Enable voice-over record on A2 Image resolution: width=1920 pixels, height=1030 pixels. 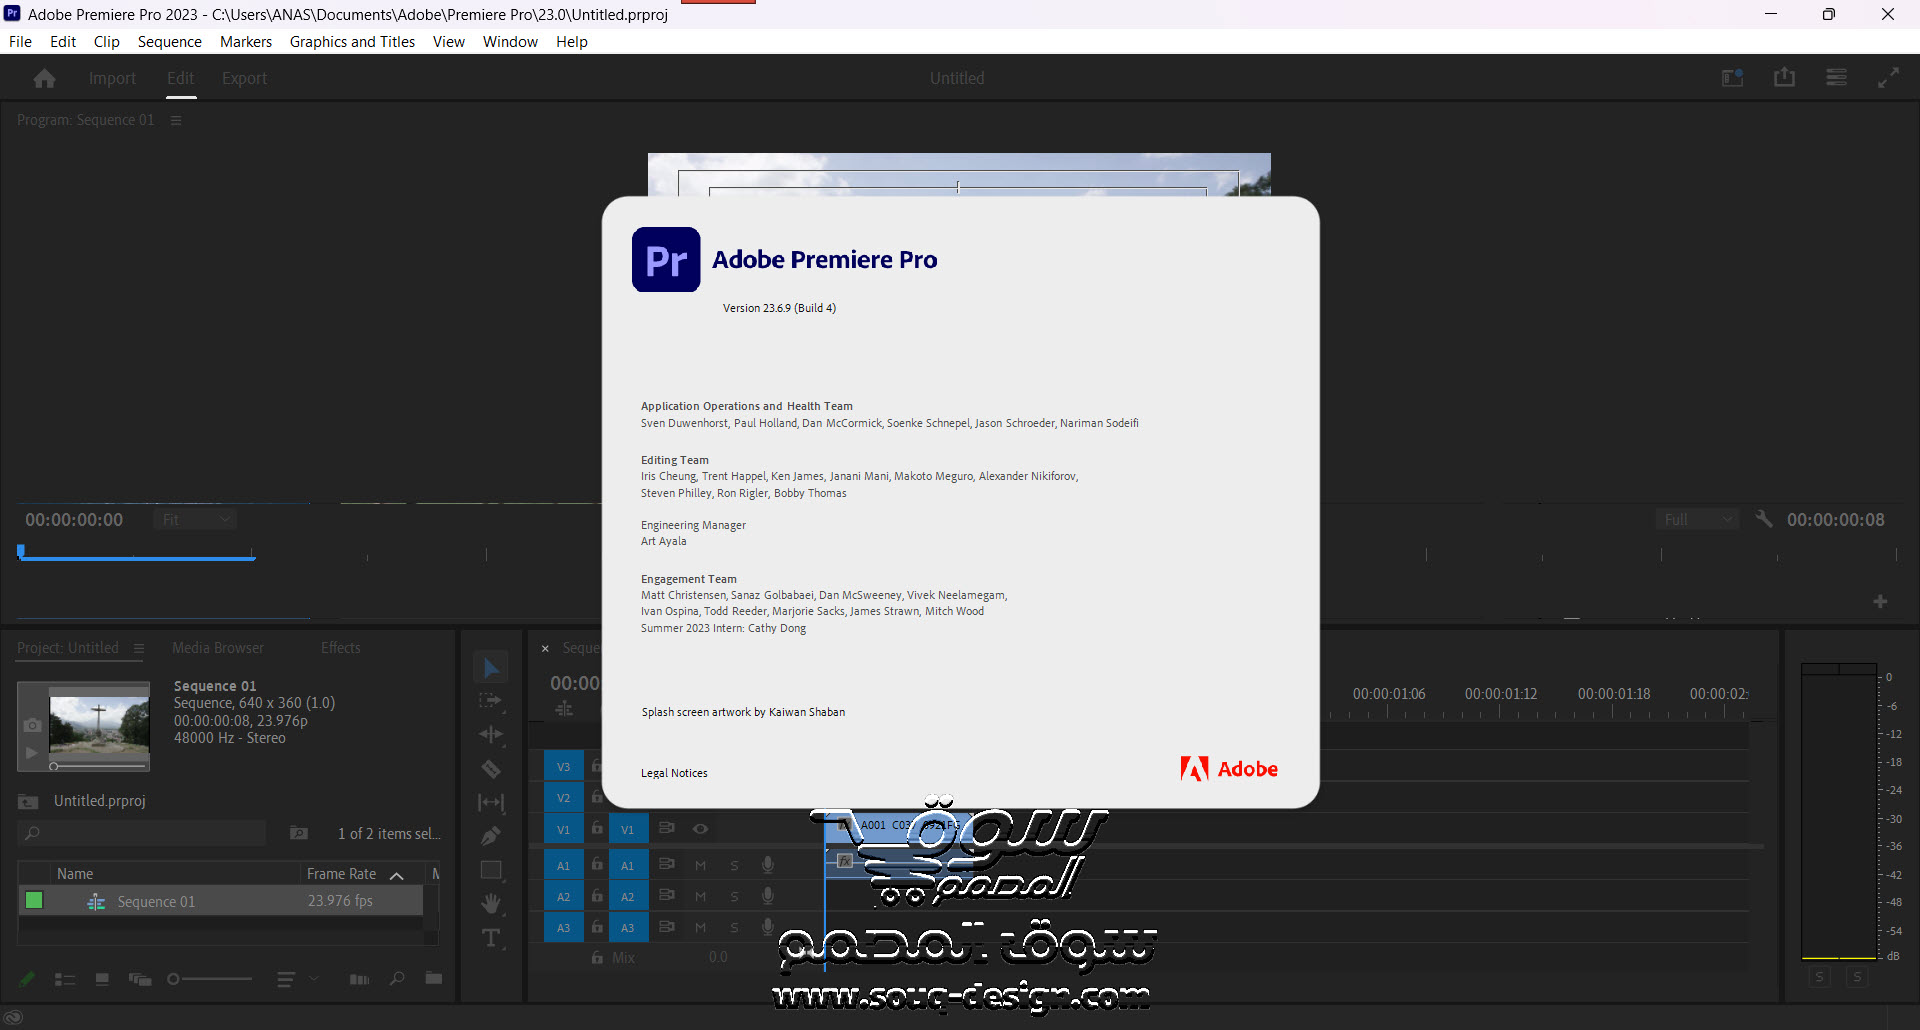pyautogui.click(x=767, y=896)
